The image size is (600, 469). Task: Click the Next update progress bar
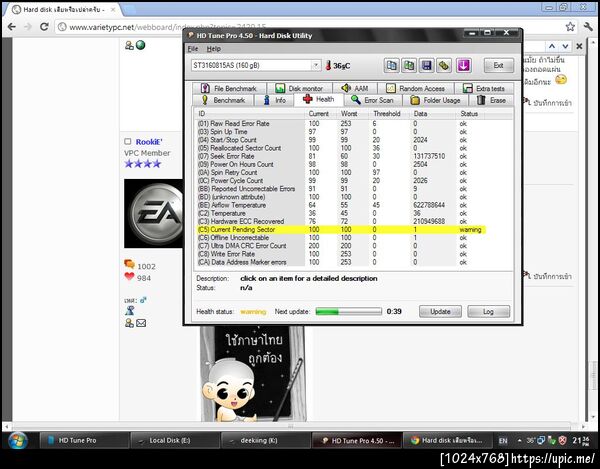click(x=348, y=311)
